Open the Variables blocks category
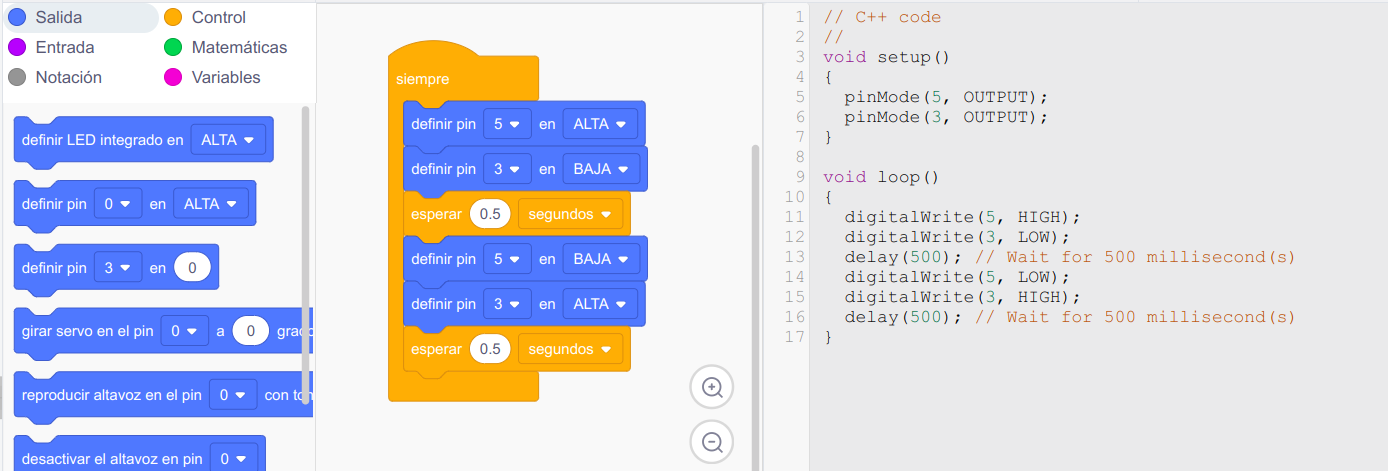Image resolution: width=1388 pixels, height=471 pixels. click(225, 78)
